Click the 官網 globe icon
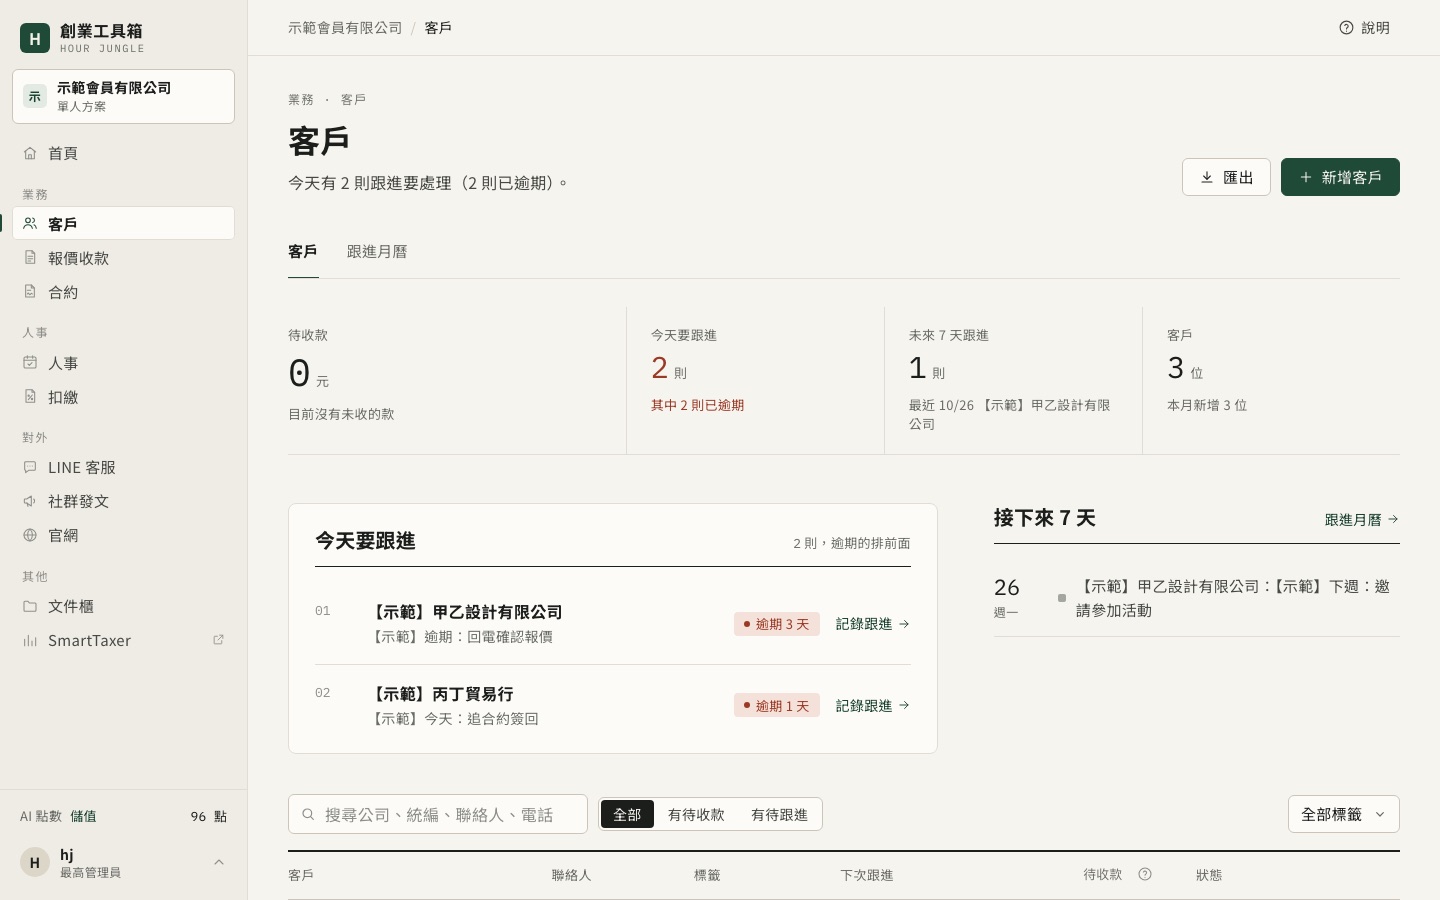The height and width of the screenshot is (900, 1440). point(30,535)
